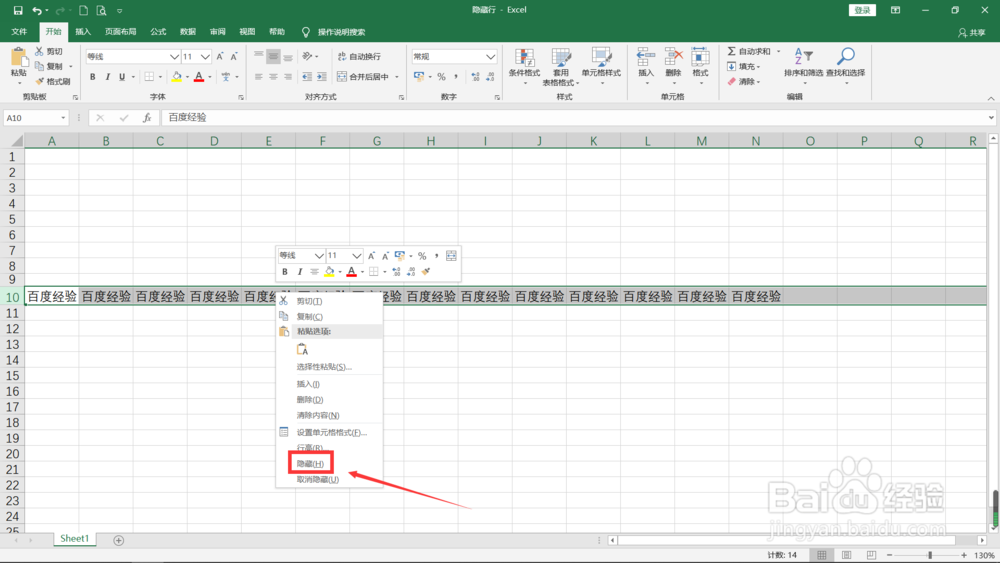Click the Sheet1 tab
The image size is (1000, 563).
coord(74,539)
